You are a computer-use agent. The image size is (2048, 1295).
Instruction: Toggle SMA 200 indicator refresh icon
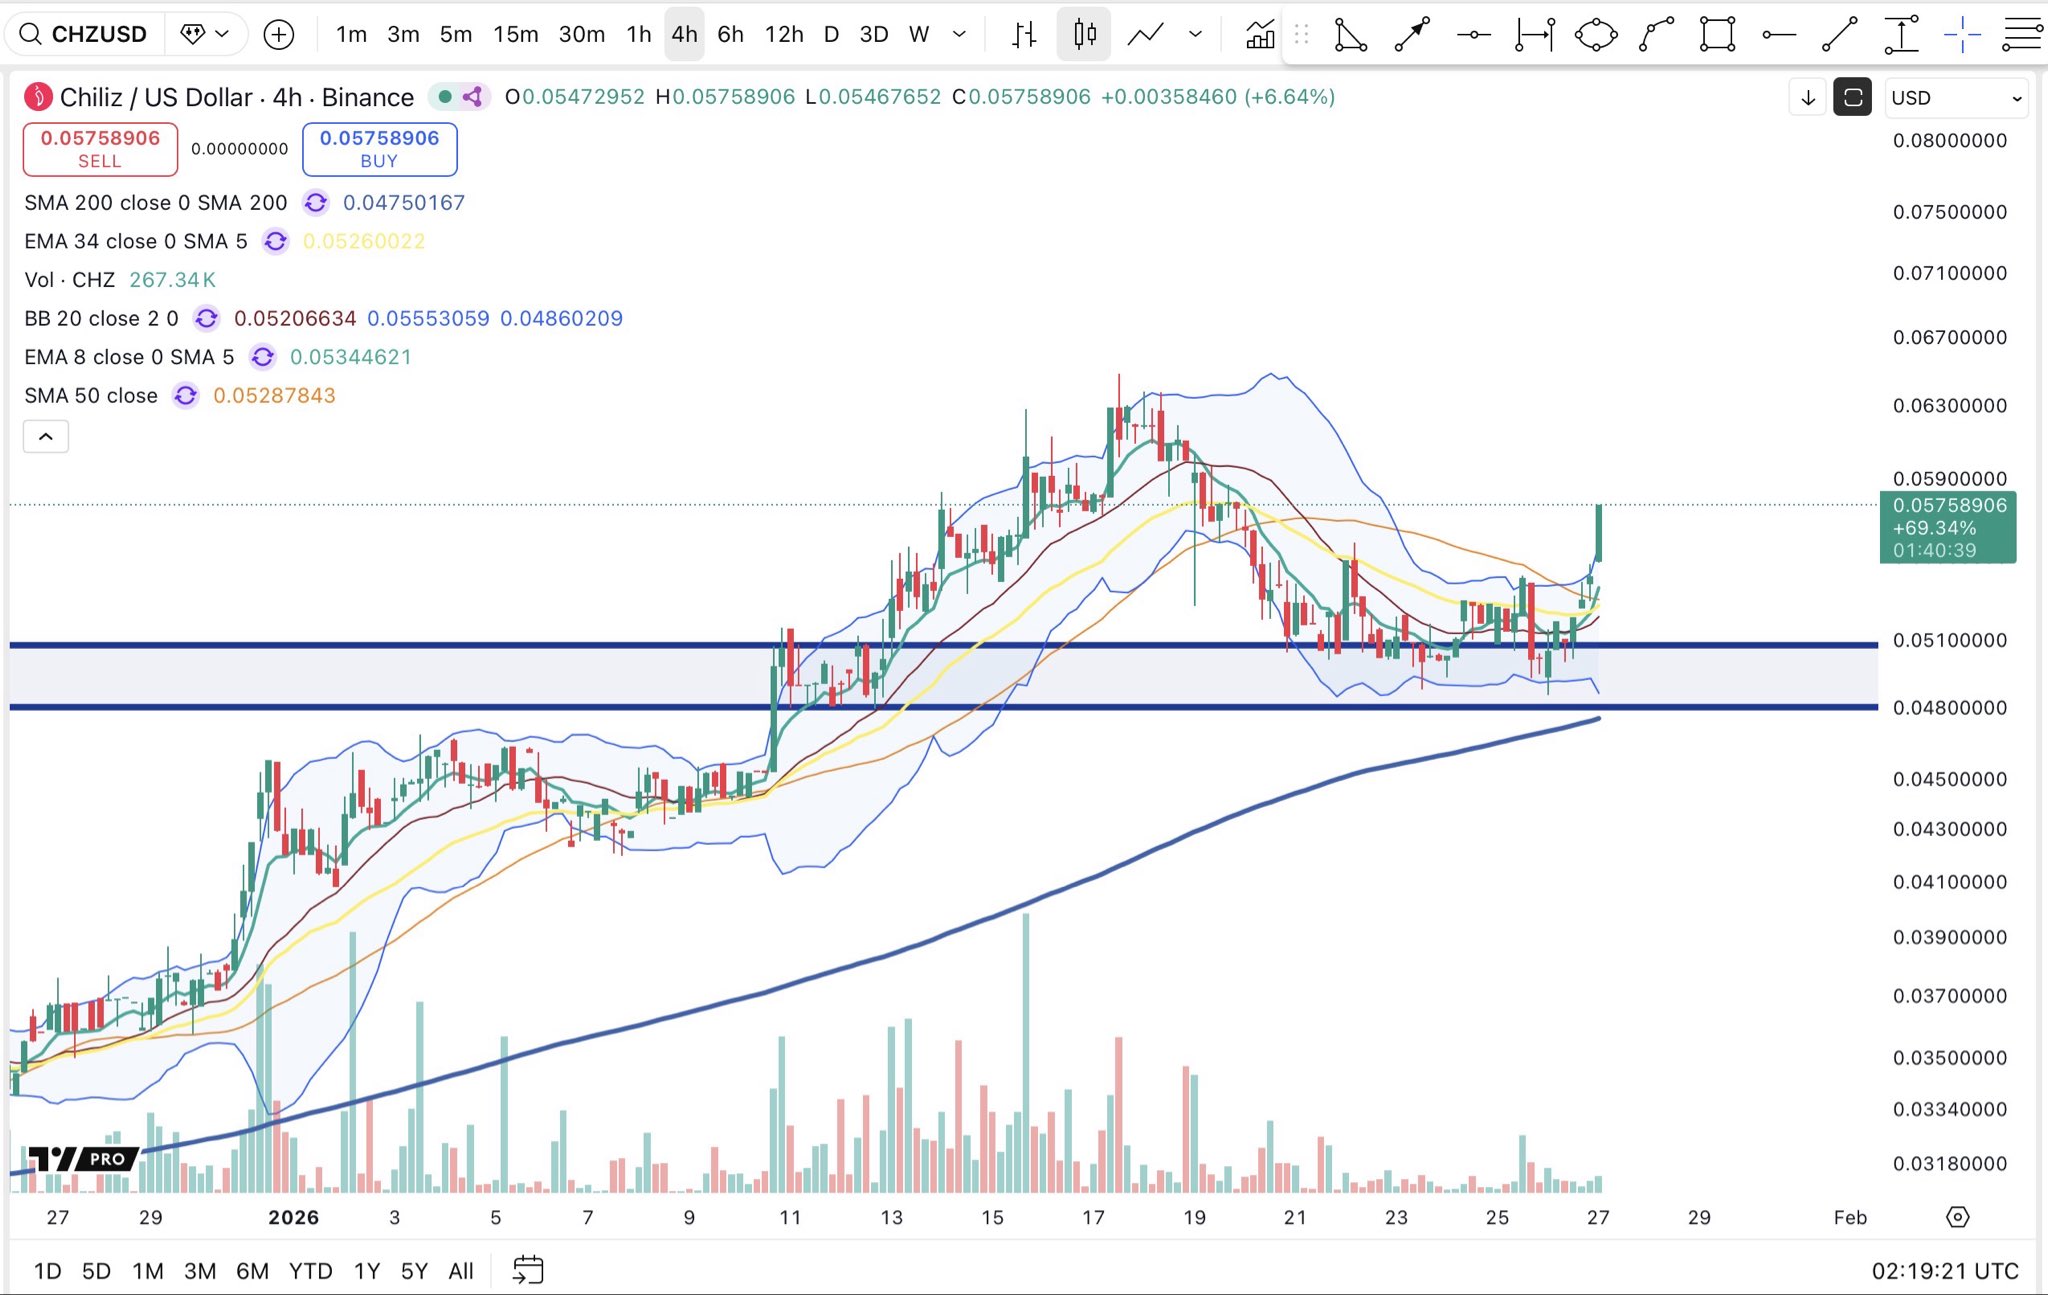pyautogui.click(x=316, y=203)
